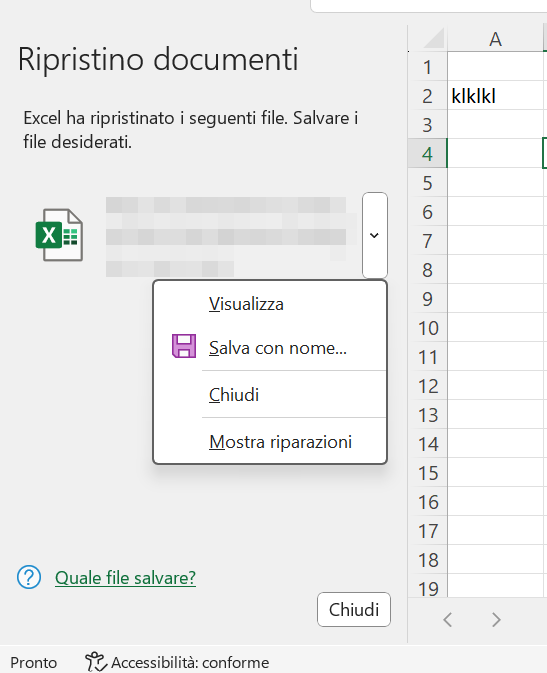Click the blurred recovered file name entry
Image resolution: width=547 pixels, height=673 pixels.
(x=231, y=236)
